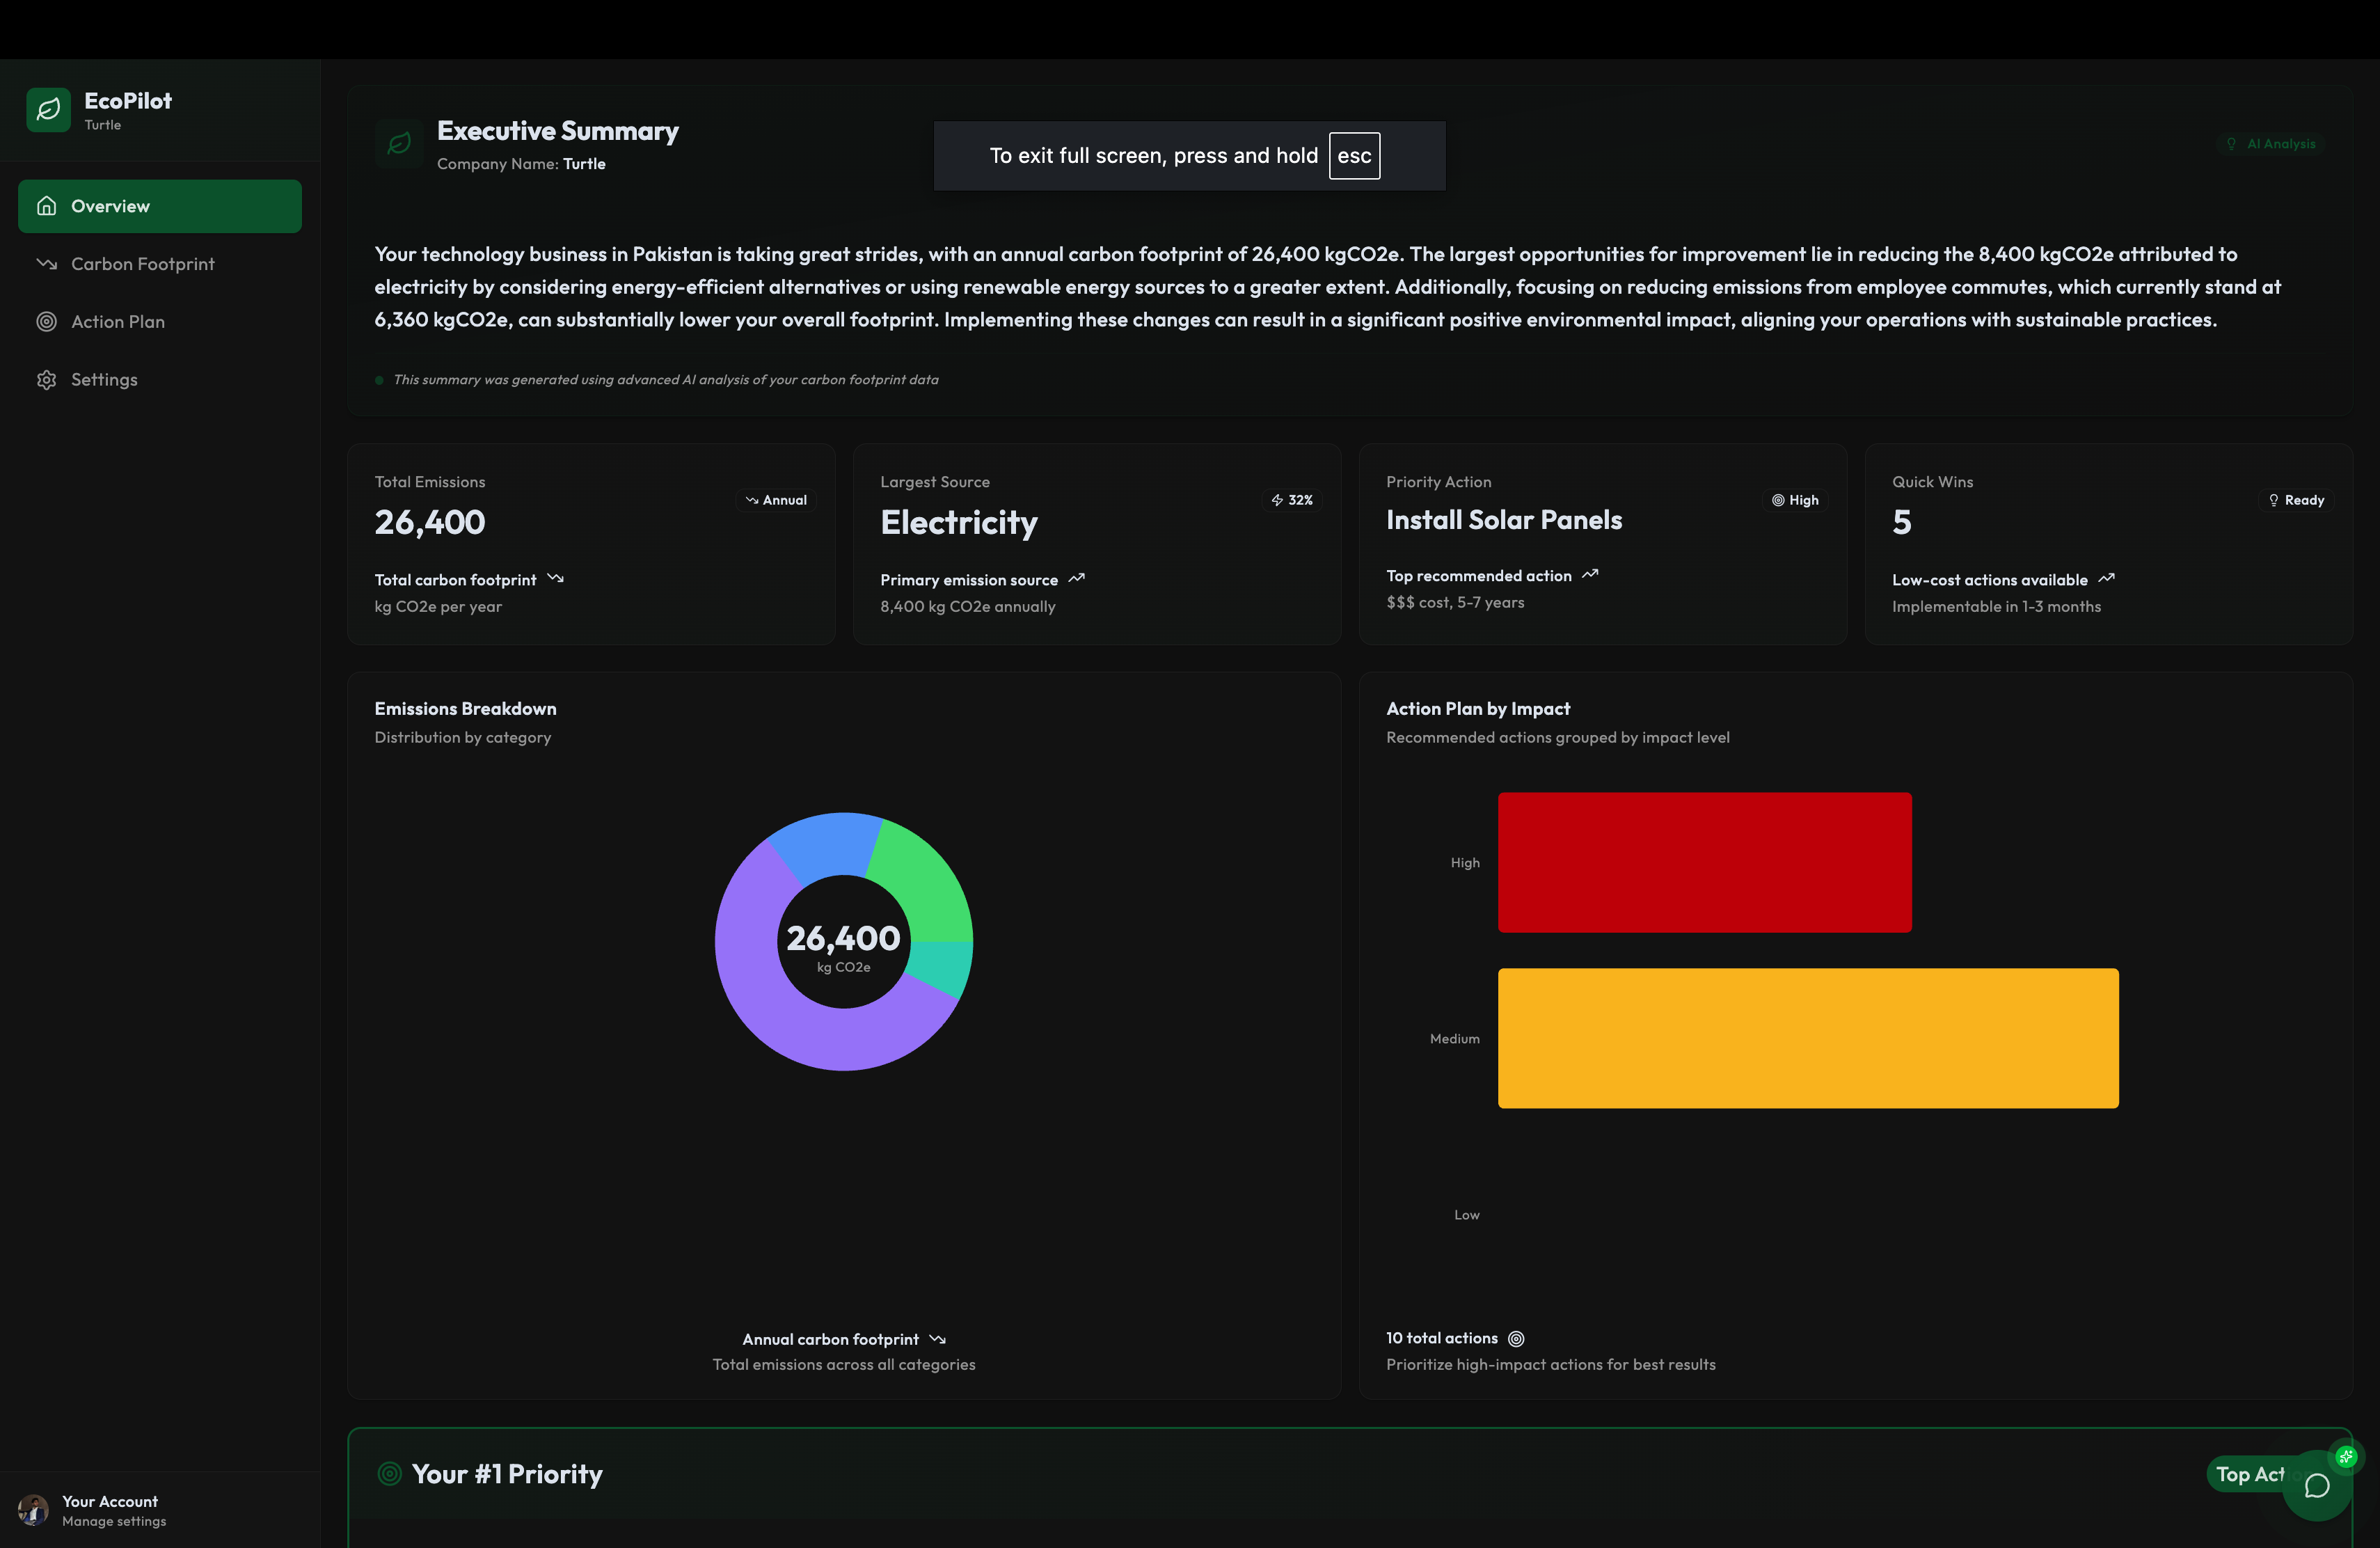Viewport: 2380px width, 1548px height.
Task: Click the Your #1 Priority target icon
Action: point(389,1474)
